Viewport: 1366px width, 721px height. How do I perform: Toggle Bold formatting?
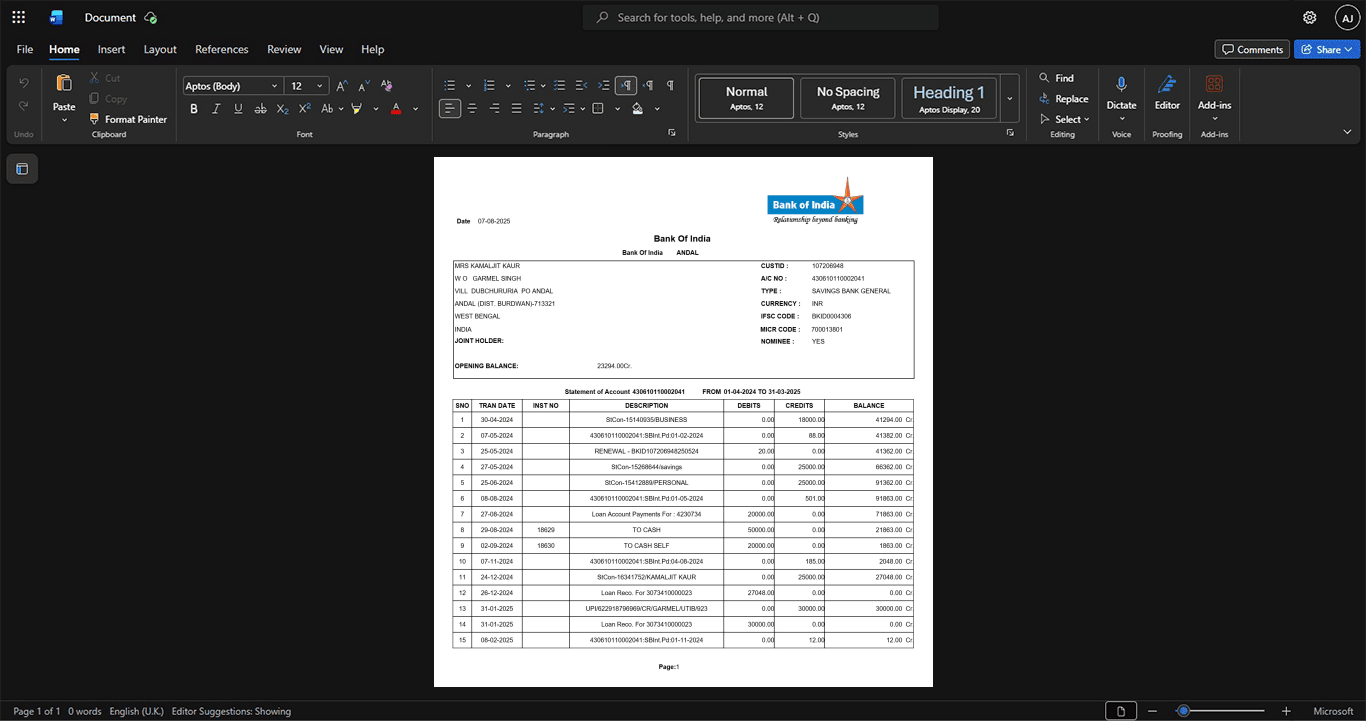[x=194, y=108]
